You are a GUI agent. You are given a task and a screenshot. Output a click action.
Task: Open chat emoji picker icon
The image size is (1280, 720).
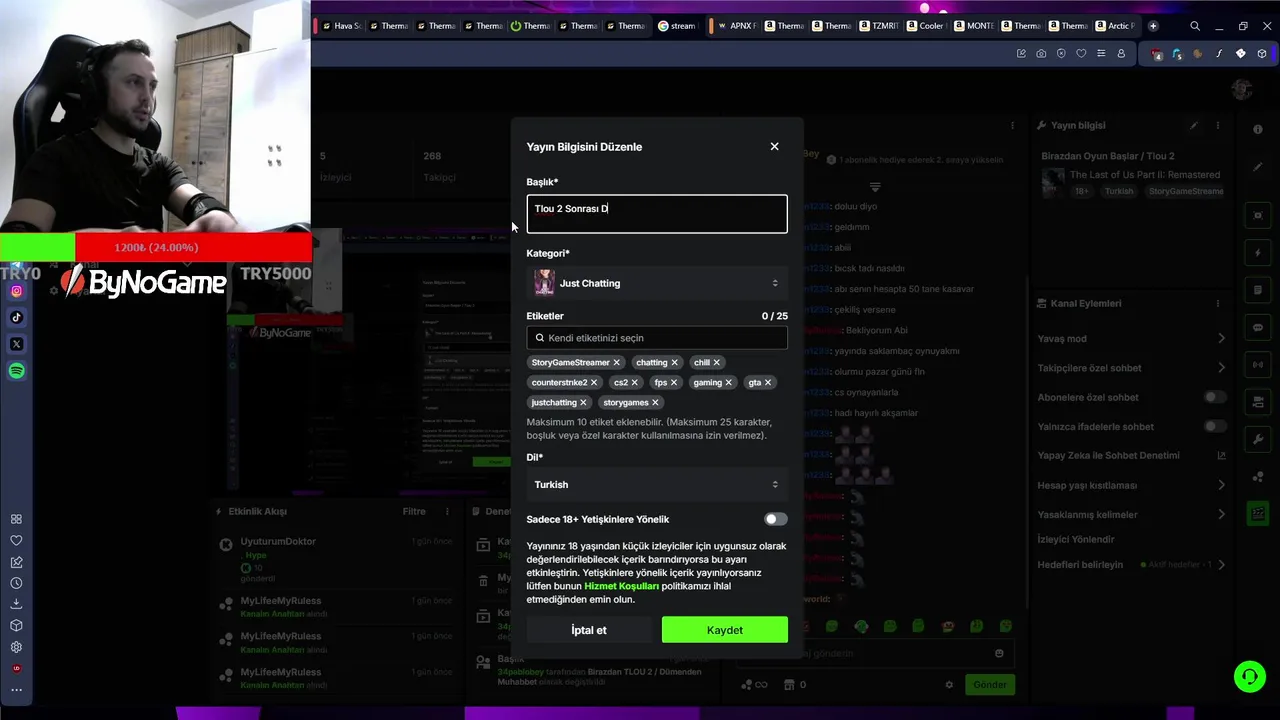tap(999, 653)
